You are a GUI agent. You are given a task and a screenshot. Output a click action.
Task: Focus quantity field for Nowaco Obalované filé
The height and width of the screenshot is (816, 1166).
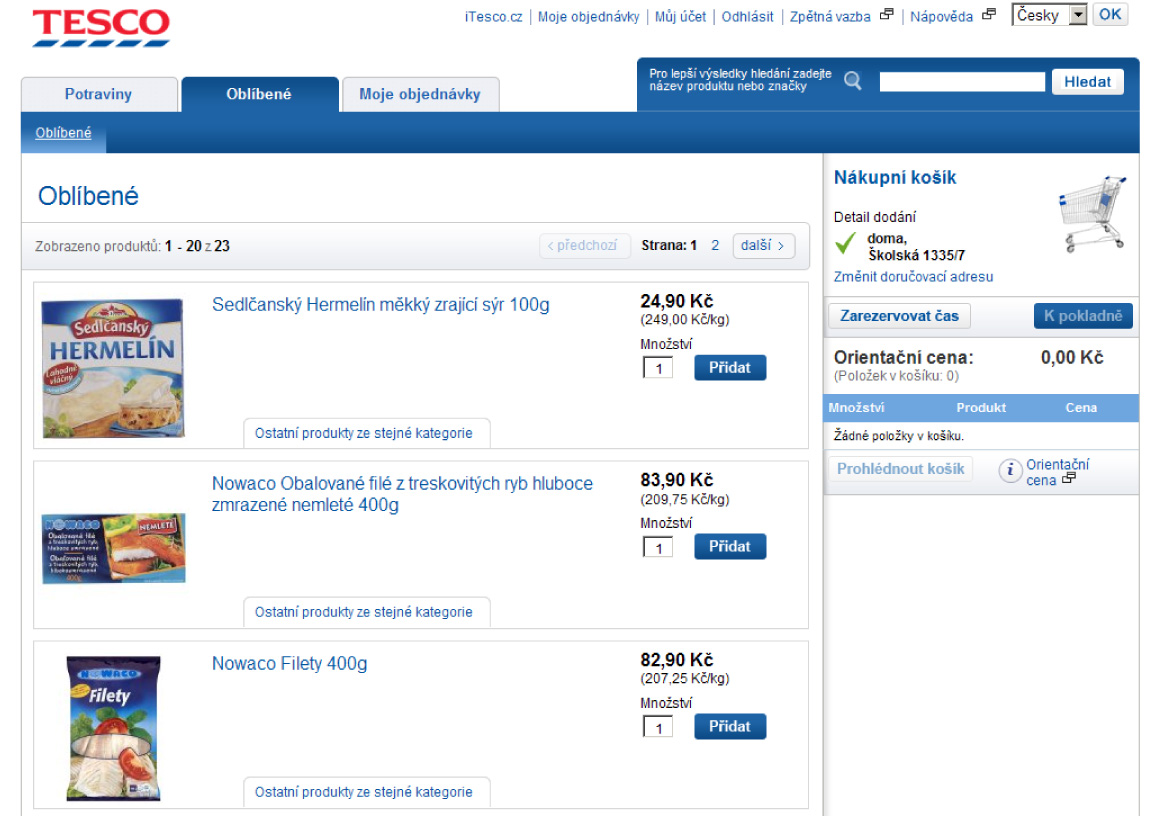tap(657, 548)
